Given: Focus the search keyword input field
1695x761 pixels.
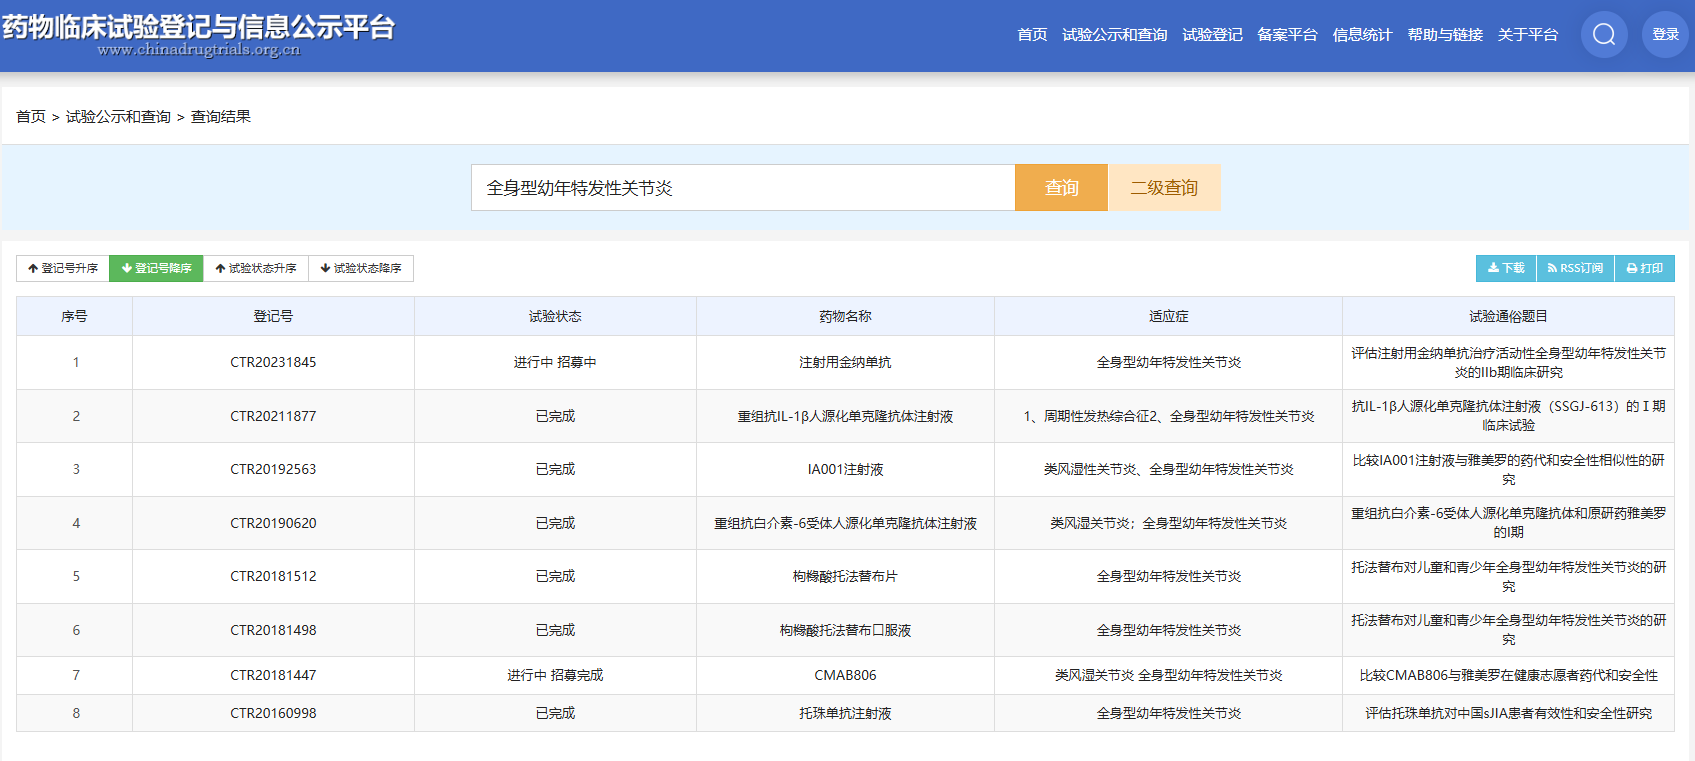Looking at the screenshot, I should click(x=743, y=188).
